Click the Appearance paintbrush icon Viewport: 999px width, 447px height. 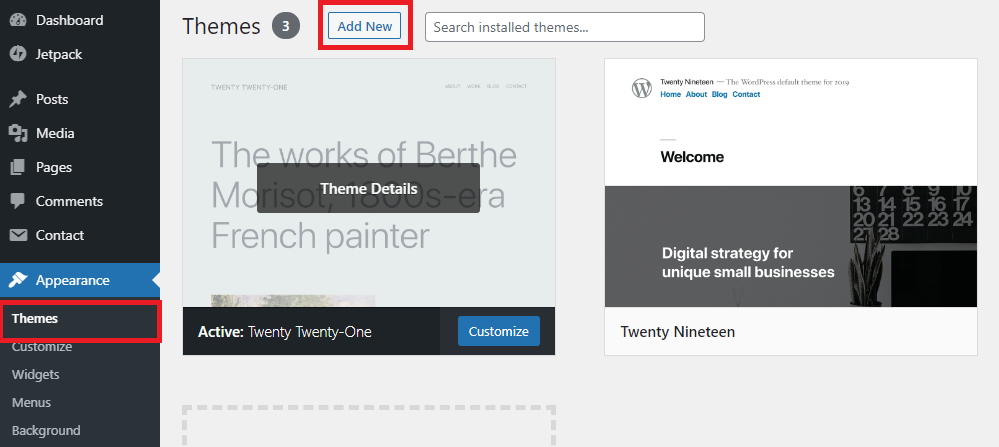(x=18, y=280)
